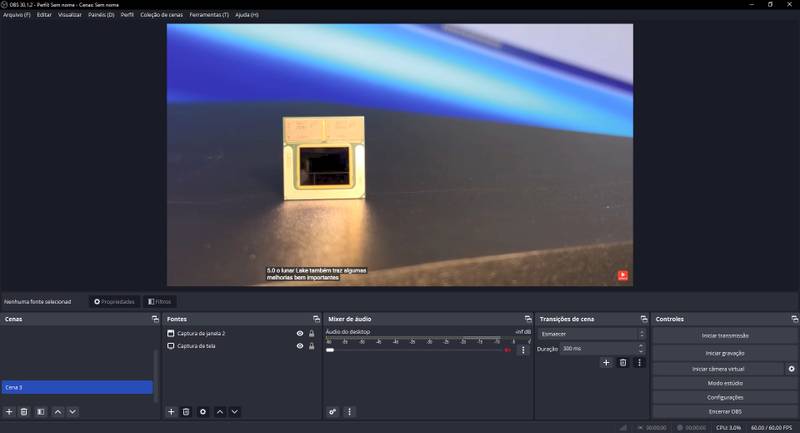Click the Propriedades button

coord(114,301)
